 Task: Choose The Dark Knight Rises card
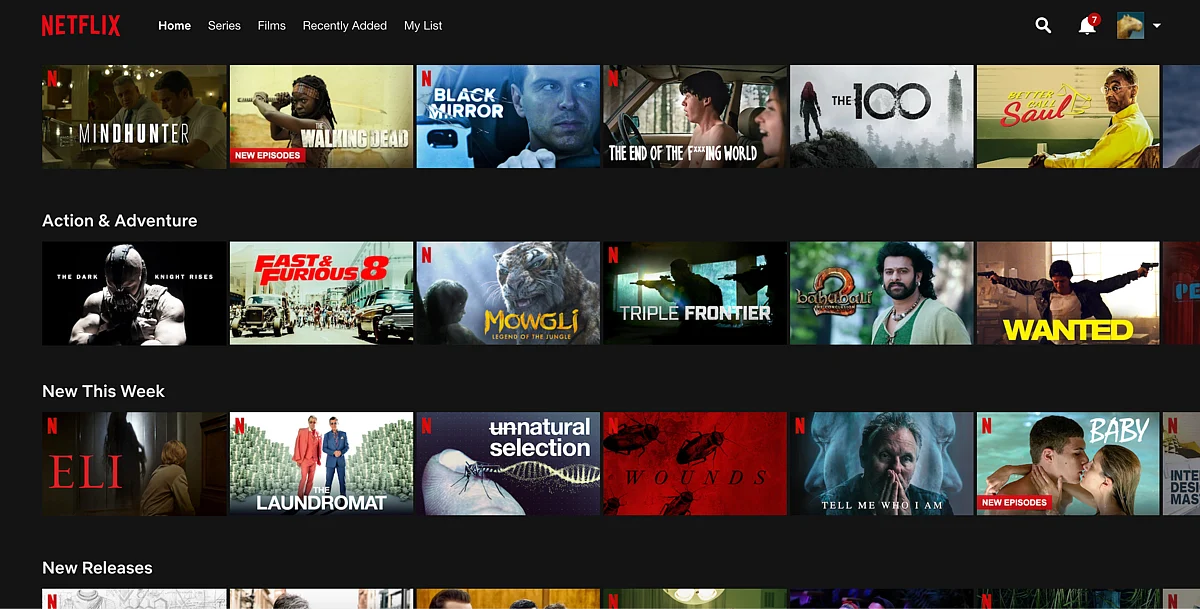134,293
